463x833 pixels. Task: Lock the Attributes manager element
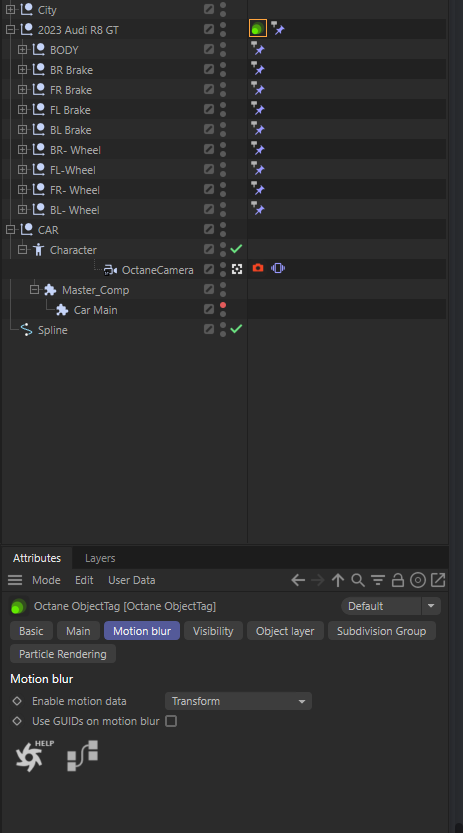(398, 580)
